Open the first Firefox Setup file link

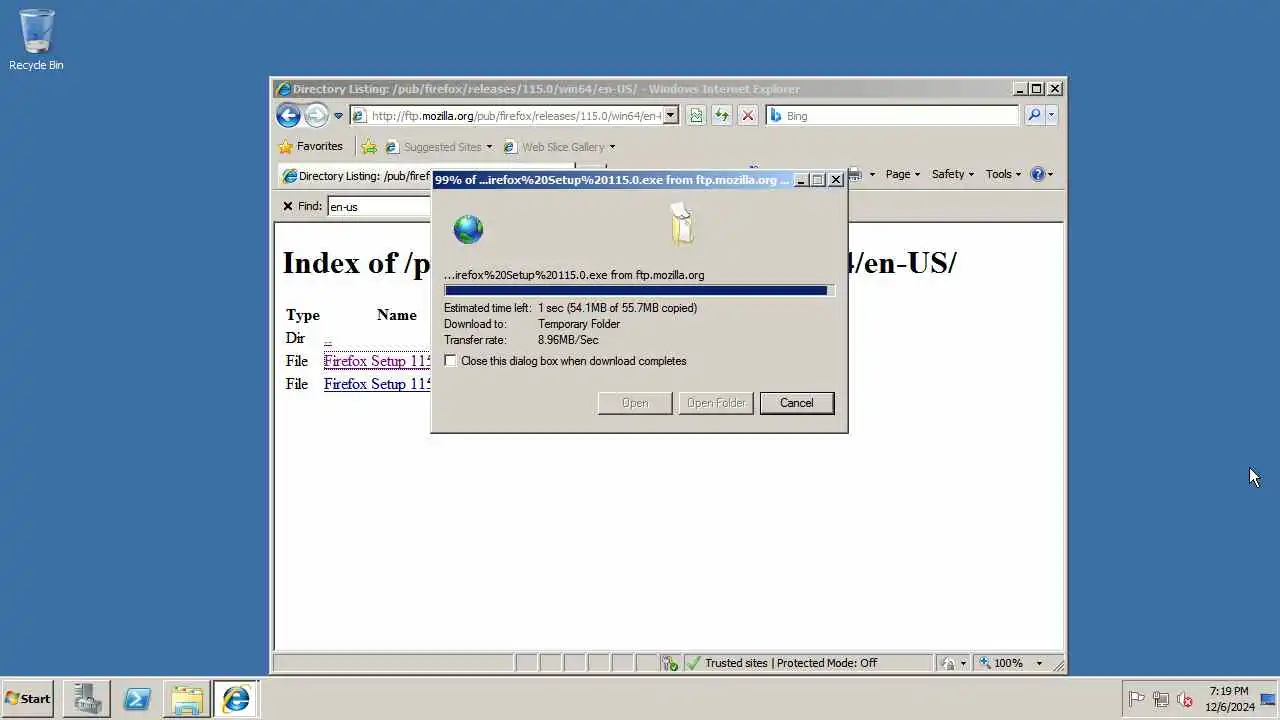point(377,361)
